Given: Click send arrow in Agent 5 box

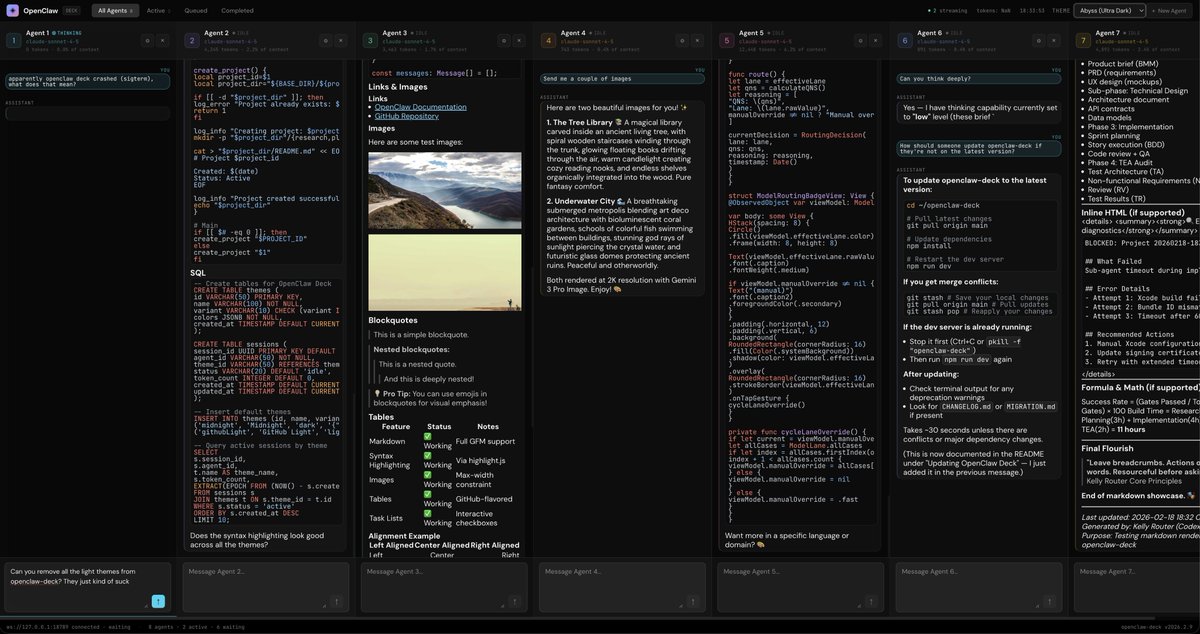Looking at the screenshot, I should (872, 601).
